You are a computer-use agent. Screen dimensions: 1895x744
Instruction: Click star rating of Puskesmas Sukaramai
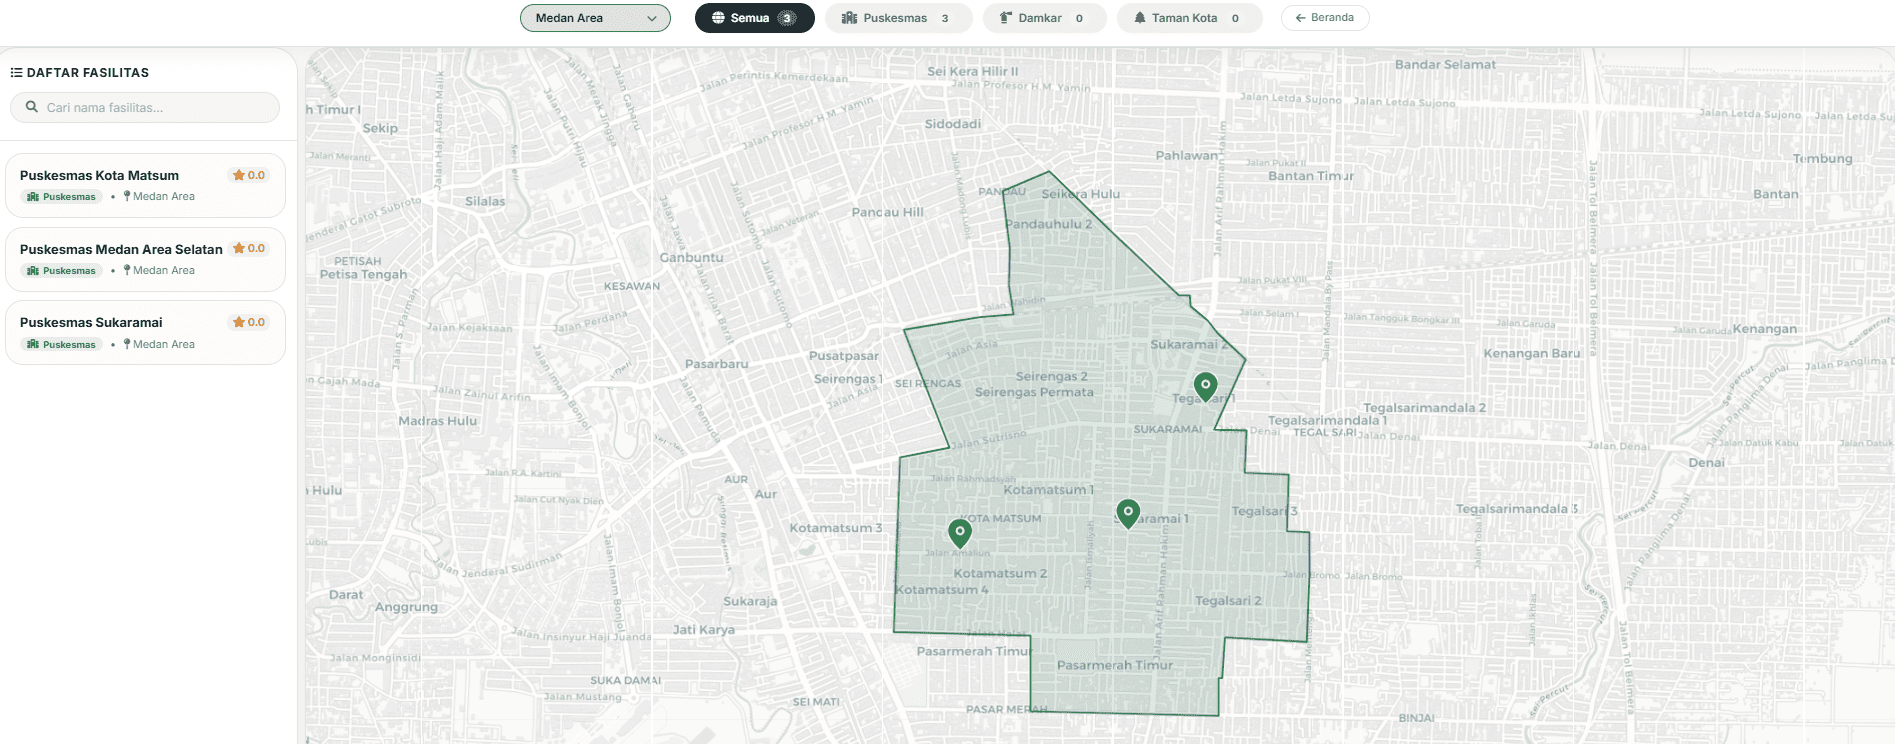click(x=249, y=322)
